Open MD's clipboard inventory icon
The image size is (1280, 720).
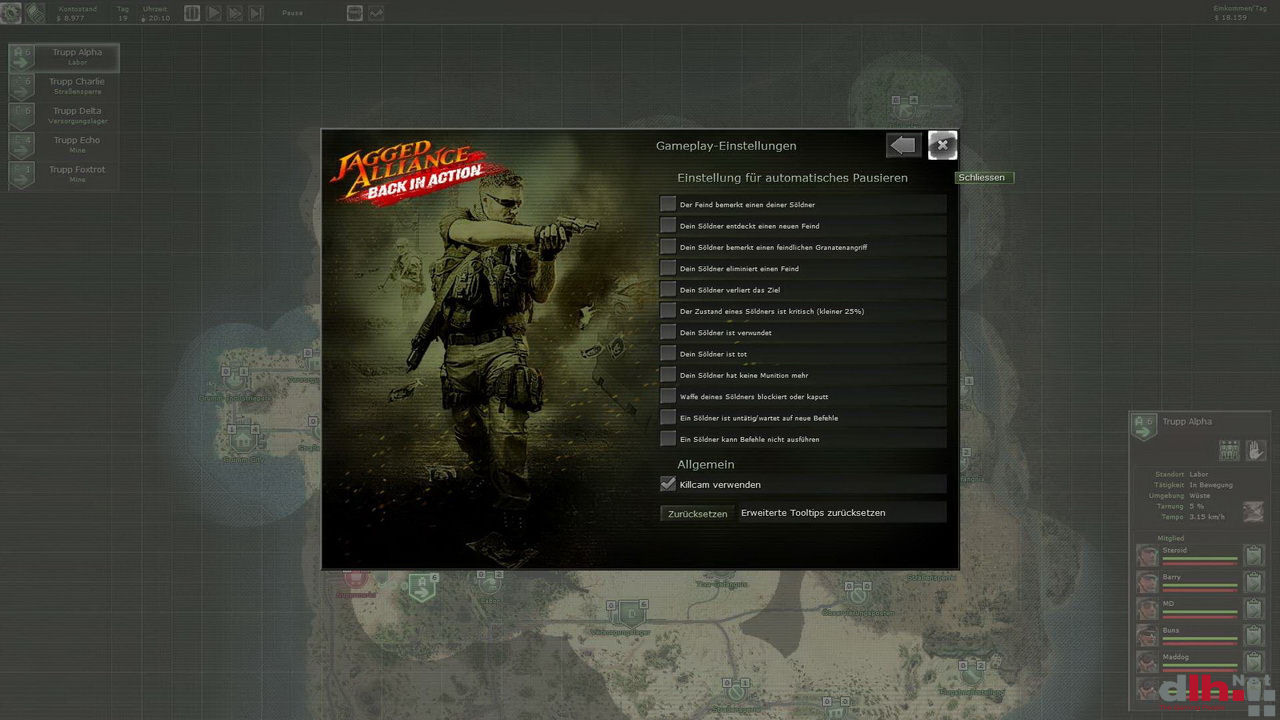[1254, 609]
